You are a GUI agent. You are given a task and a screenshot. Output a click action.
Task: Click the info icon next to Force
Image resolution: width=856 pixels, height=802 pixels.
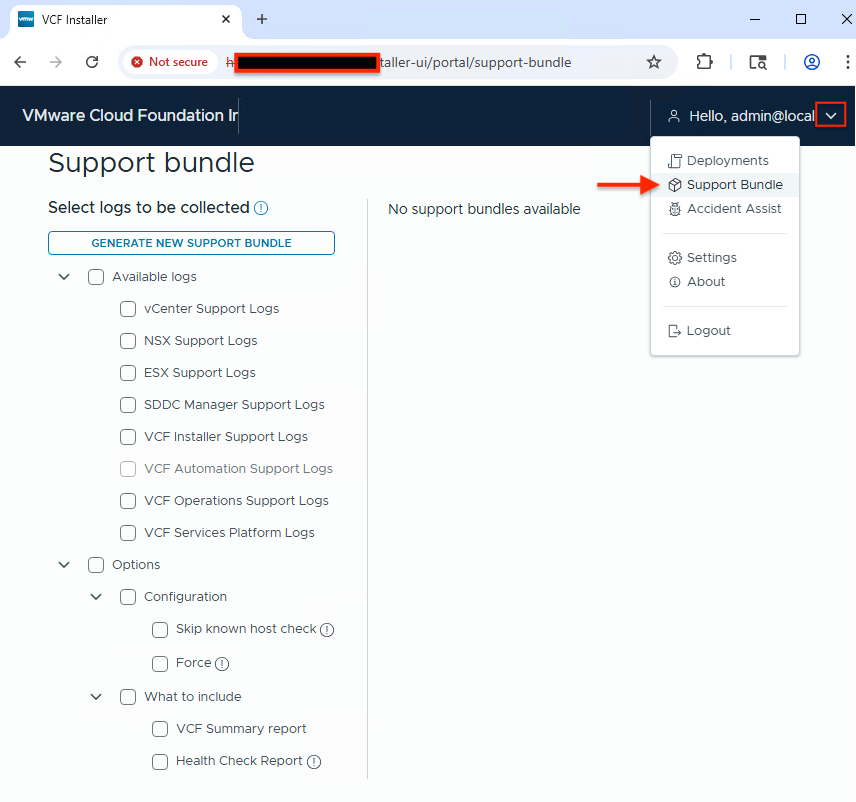tap(222, 664)
